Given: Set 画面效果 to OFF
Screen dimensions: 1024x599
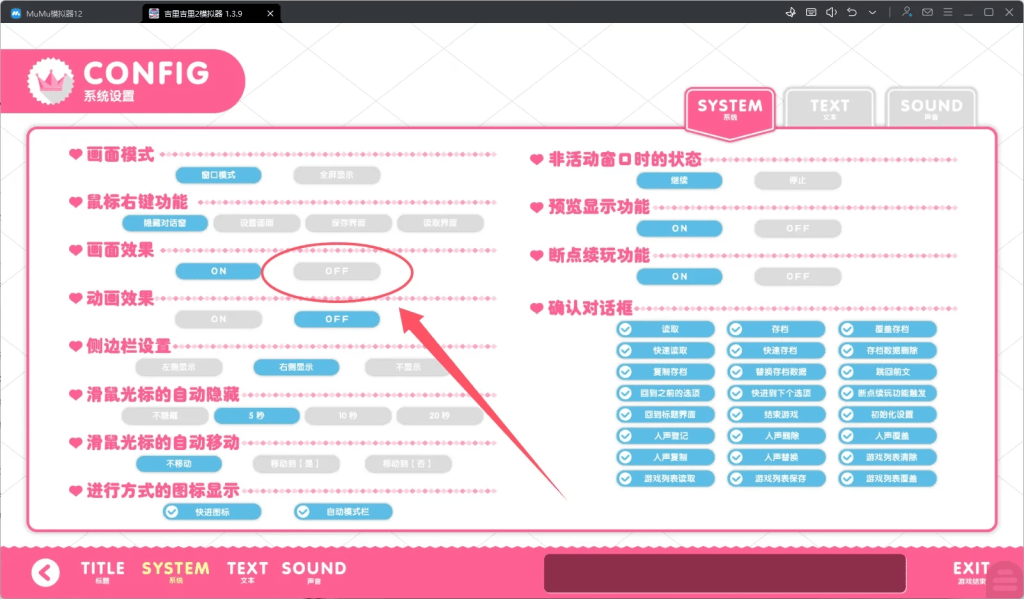Looking at the screenshot, I should [x=337, y=271].
